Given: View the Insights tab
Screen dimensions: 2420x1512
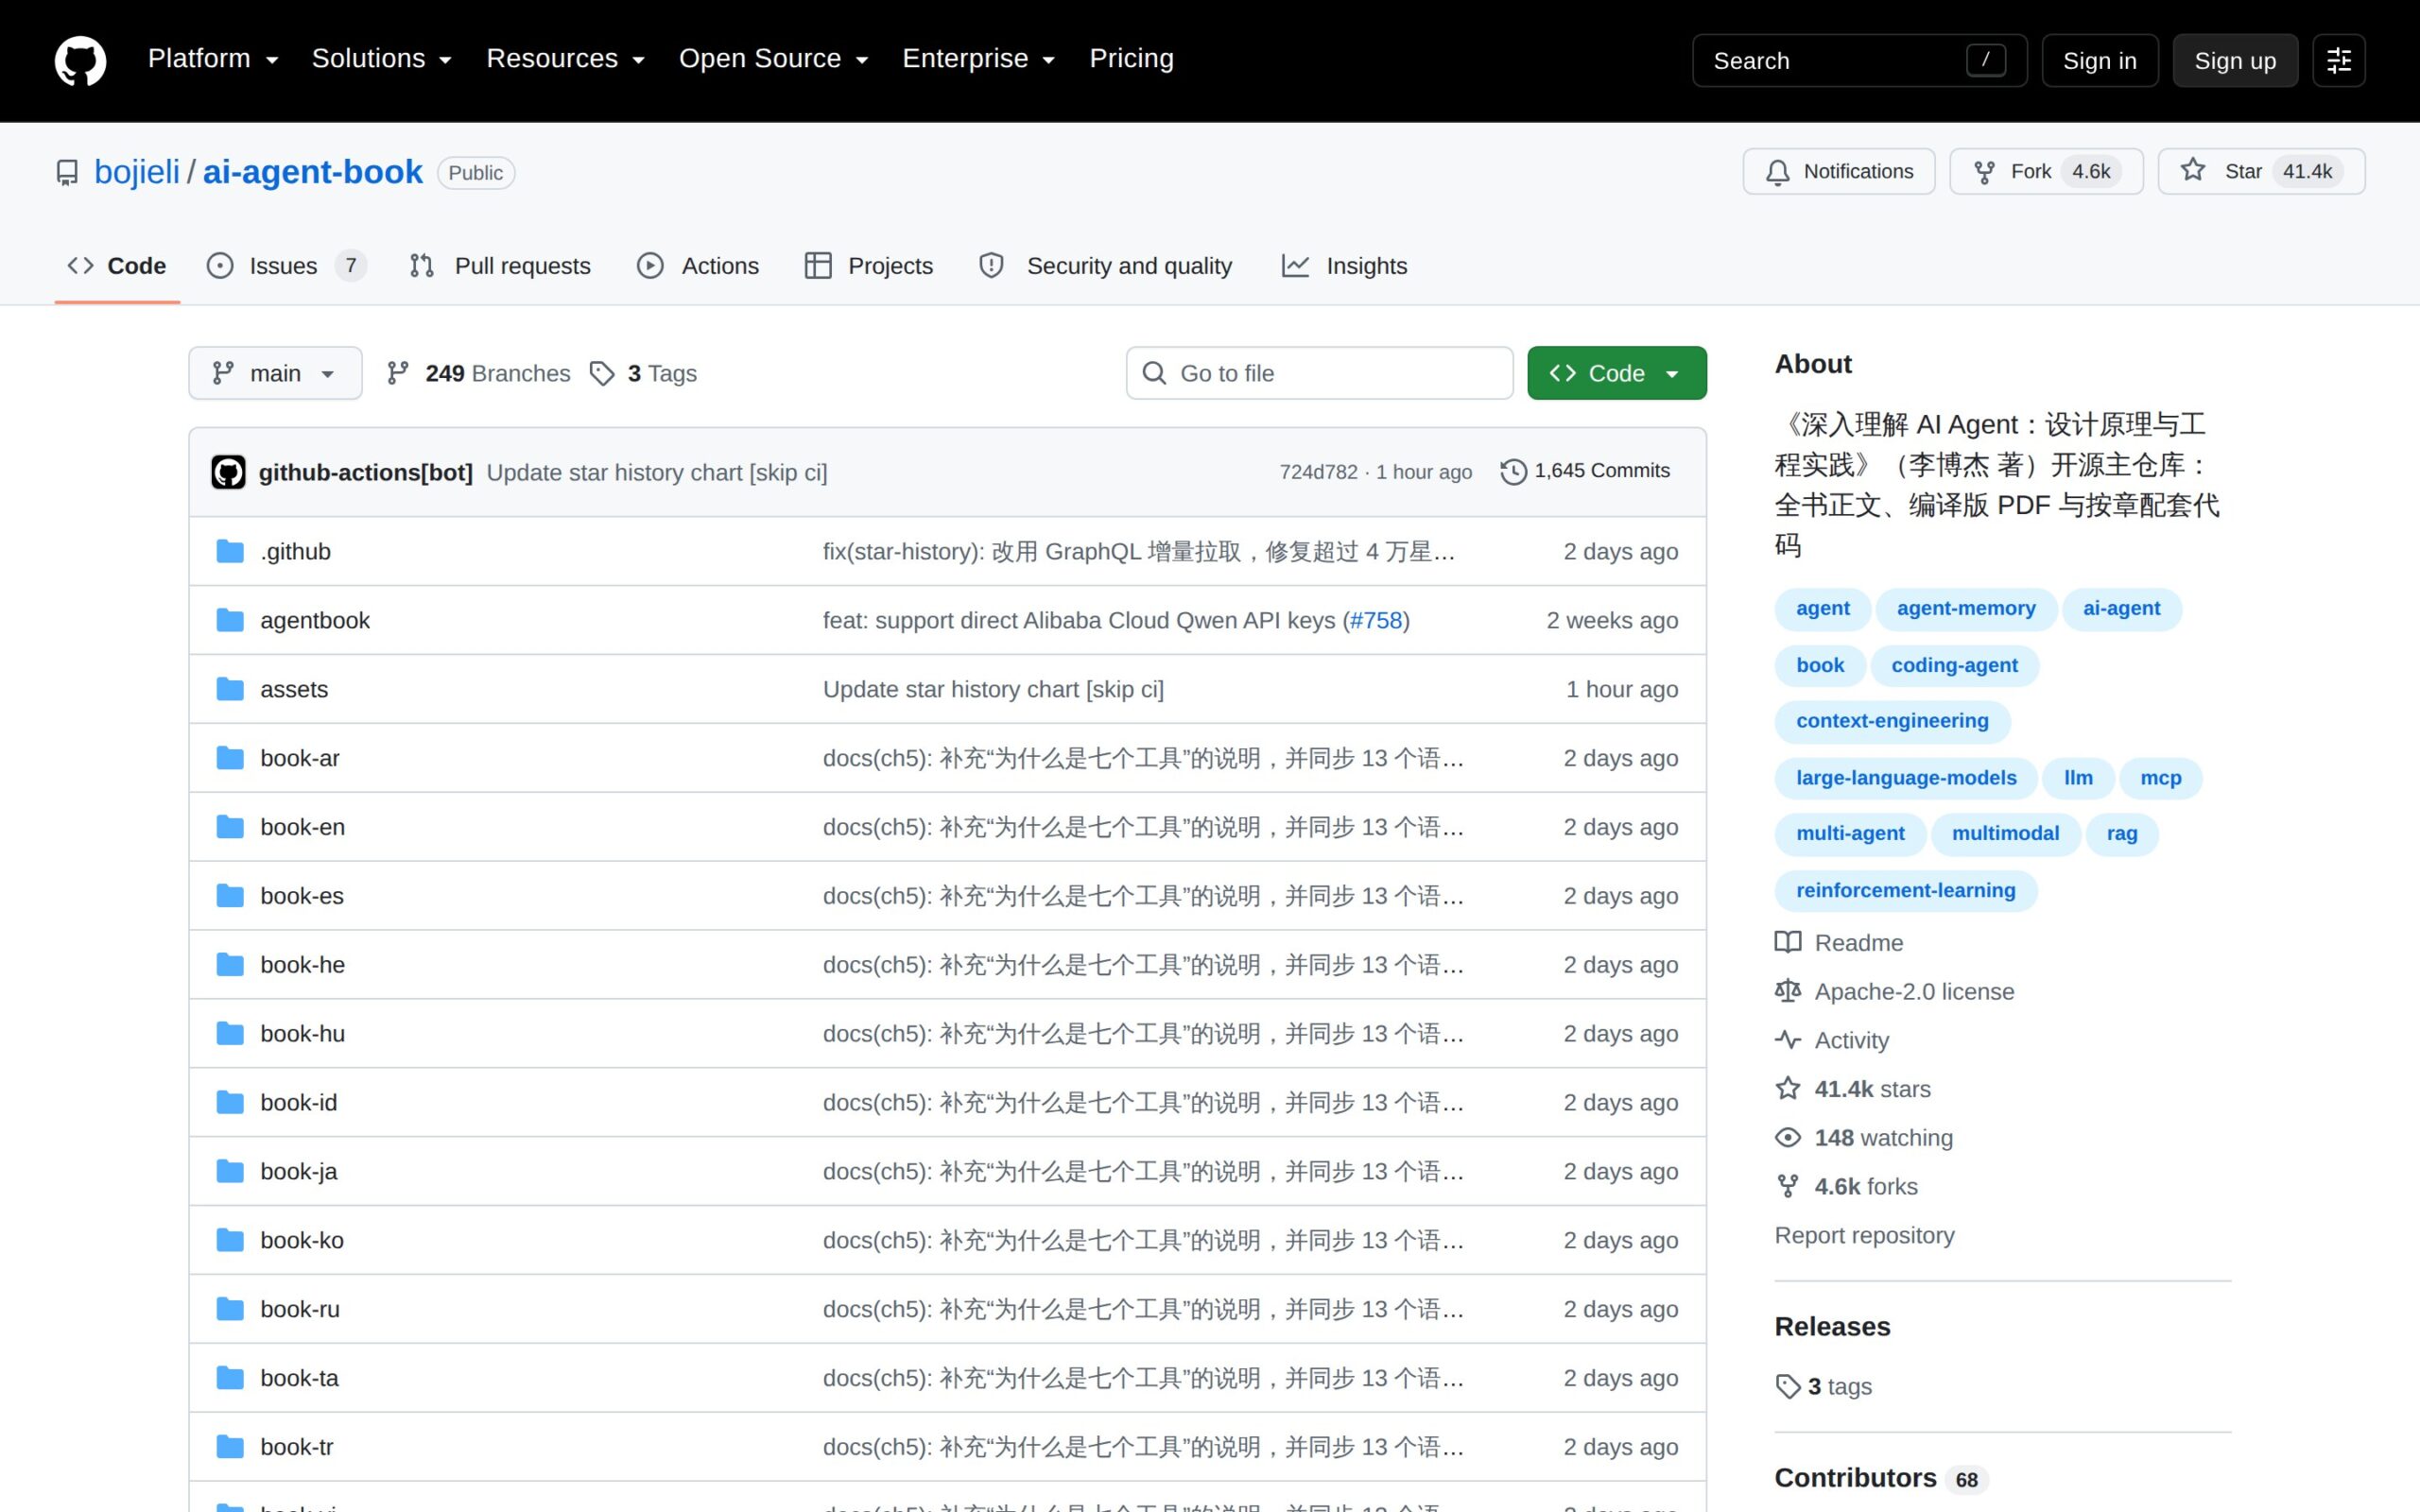Looking at the screenshot, I should 1344,266.
